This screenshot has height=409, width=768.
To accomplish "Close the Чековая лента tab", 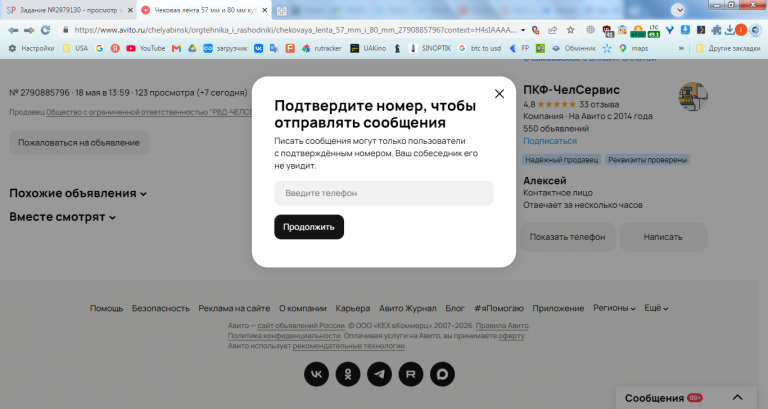I will [x=264, y=10].
